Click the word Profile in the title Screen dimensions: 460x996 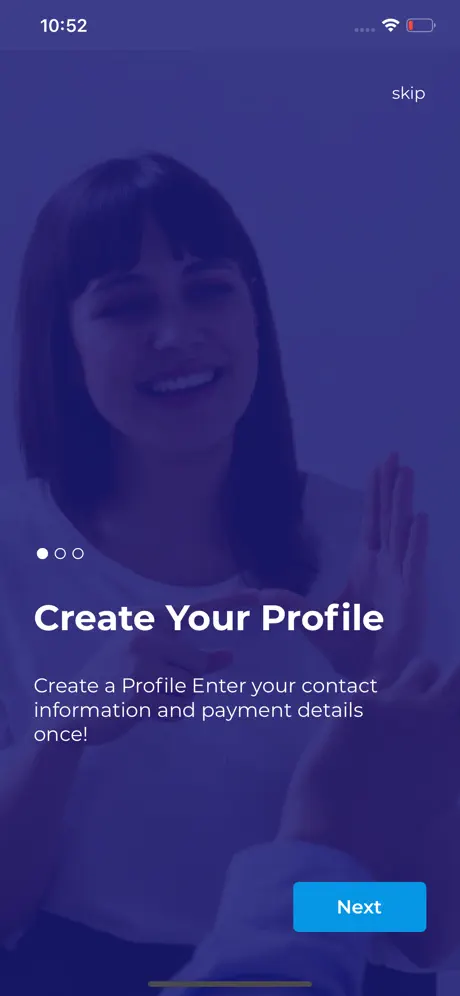click(x=323, y=618)
